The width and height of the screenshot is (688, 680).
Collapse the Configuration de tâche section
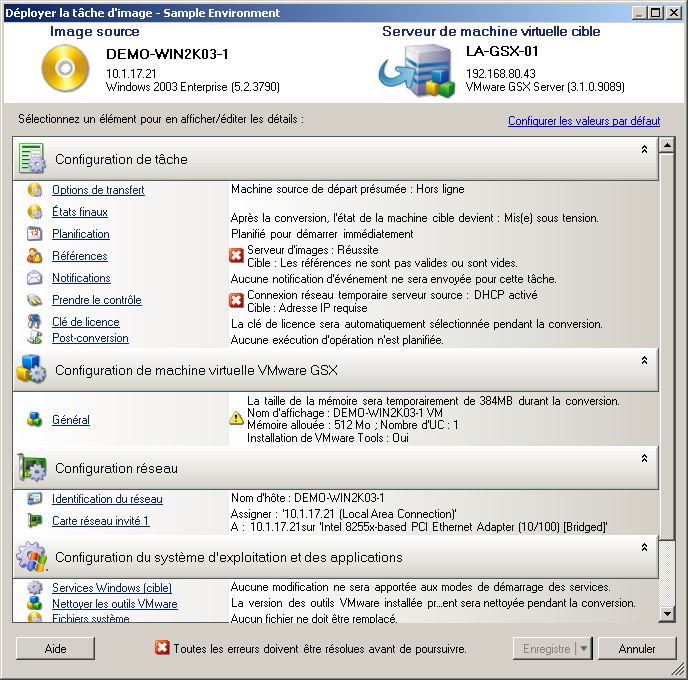644,149
